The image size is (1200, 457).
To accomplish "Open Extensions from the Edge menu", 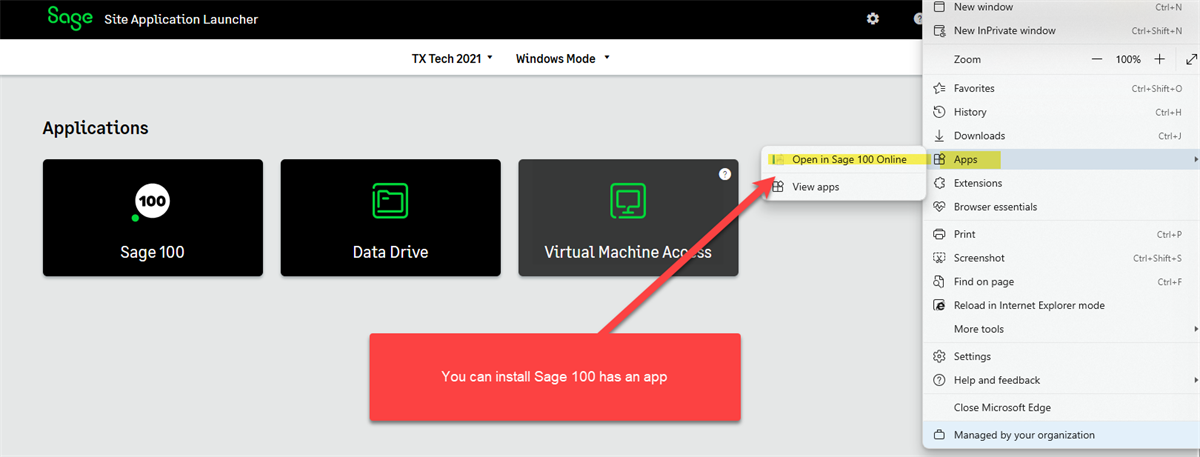I will (1060, 183).
